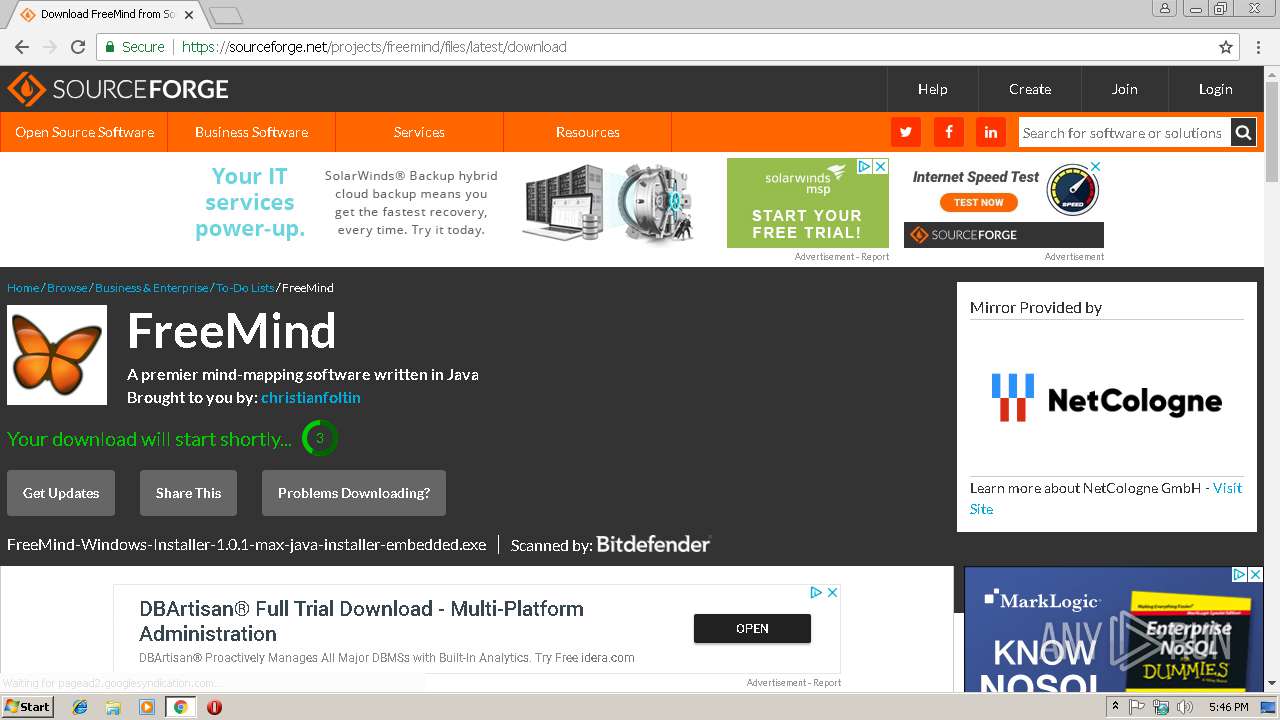
Task: Click the secure padlock icon
Action: click(110, 47)
